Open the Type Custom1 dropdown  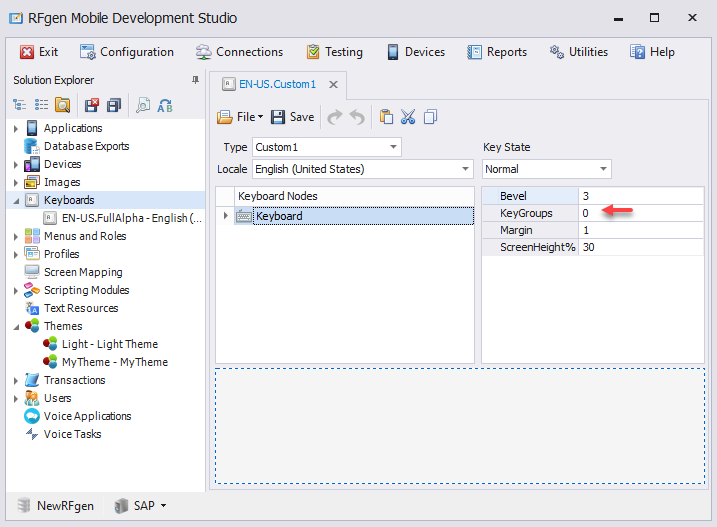pyautogui.click(x=393, y=147)
